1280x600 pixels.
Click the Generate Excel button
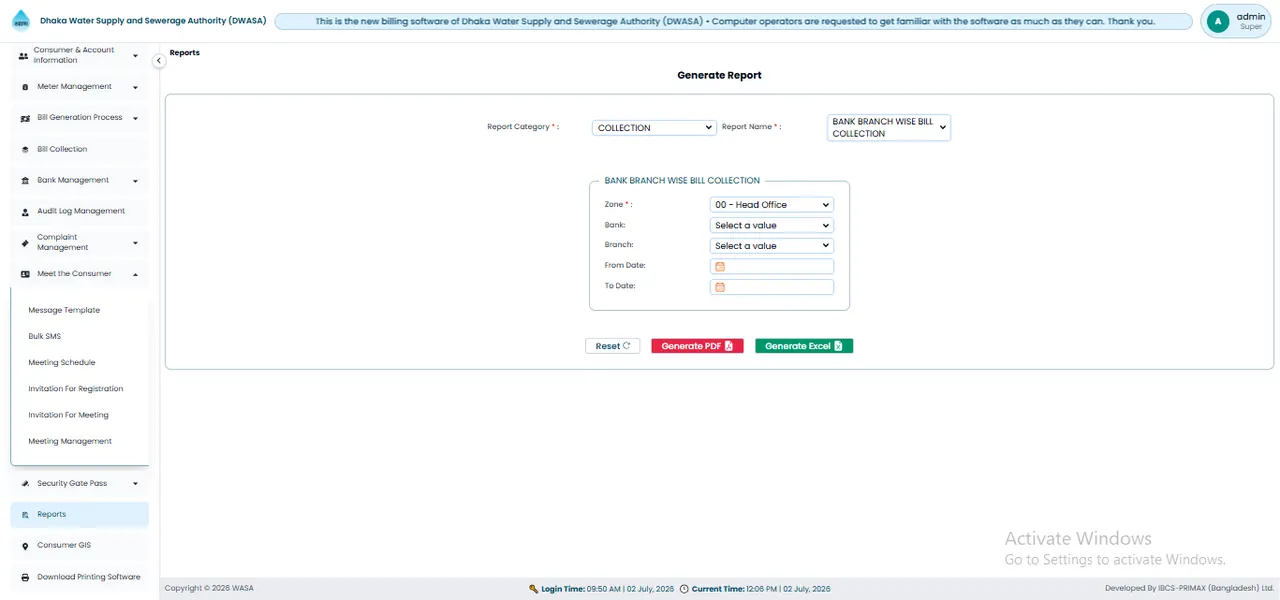point(804,346)
